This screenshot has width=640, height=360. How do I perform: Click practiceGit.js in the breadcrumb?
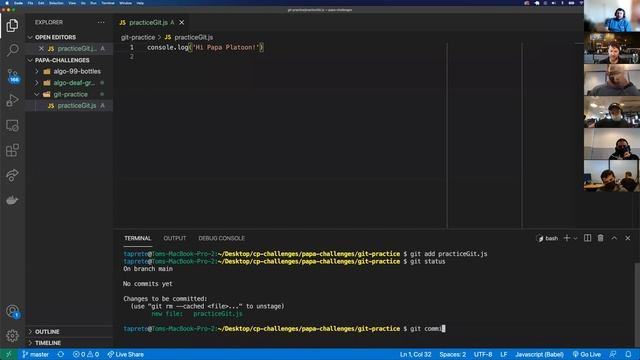(x=193, y=37)
